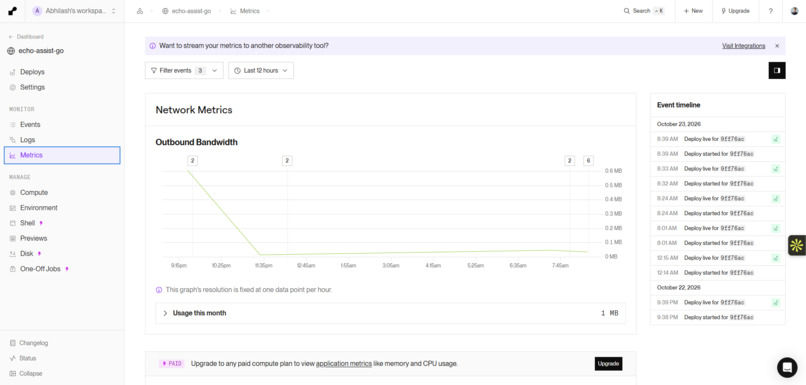
Task: Click the October 23, 2026 date header
Action: tap(679, 124)
